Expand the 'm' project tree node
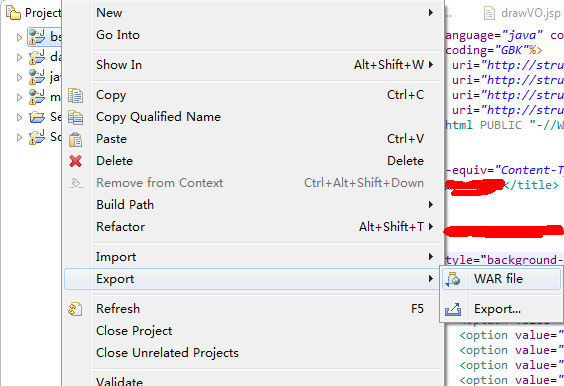564x386 pixels. (x=19, y=97)
